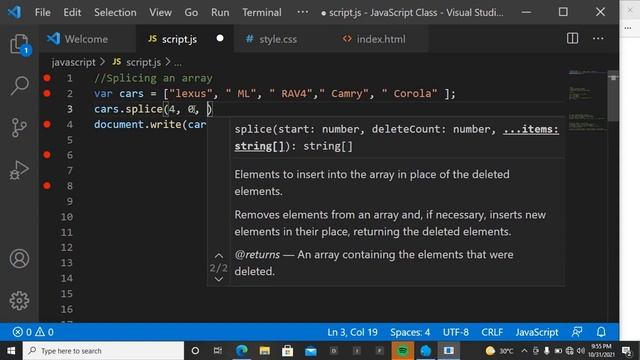
Task: Click the comment text on line 1
Action: tap(153, 78)
